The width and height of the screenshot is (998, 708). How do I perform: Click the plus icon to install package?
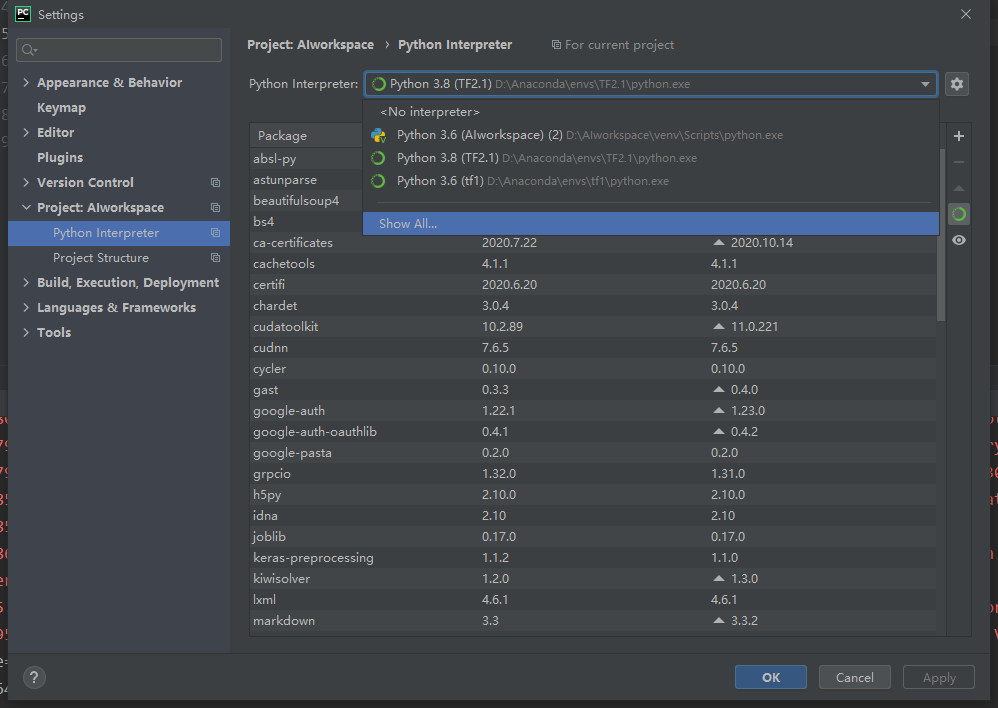959,136
